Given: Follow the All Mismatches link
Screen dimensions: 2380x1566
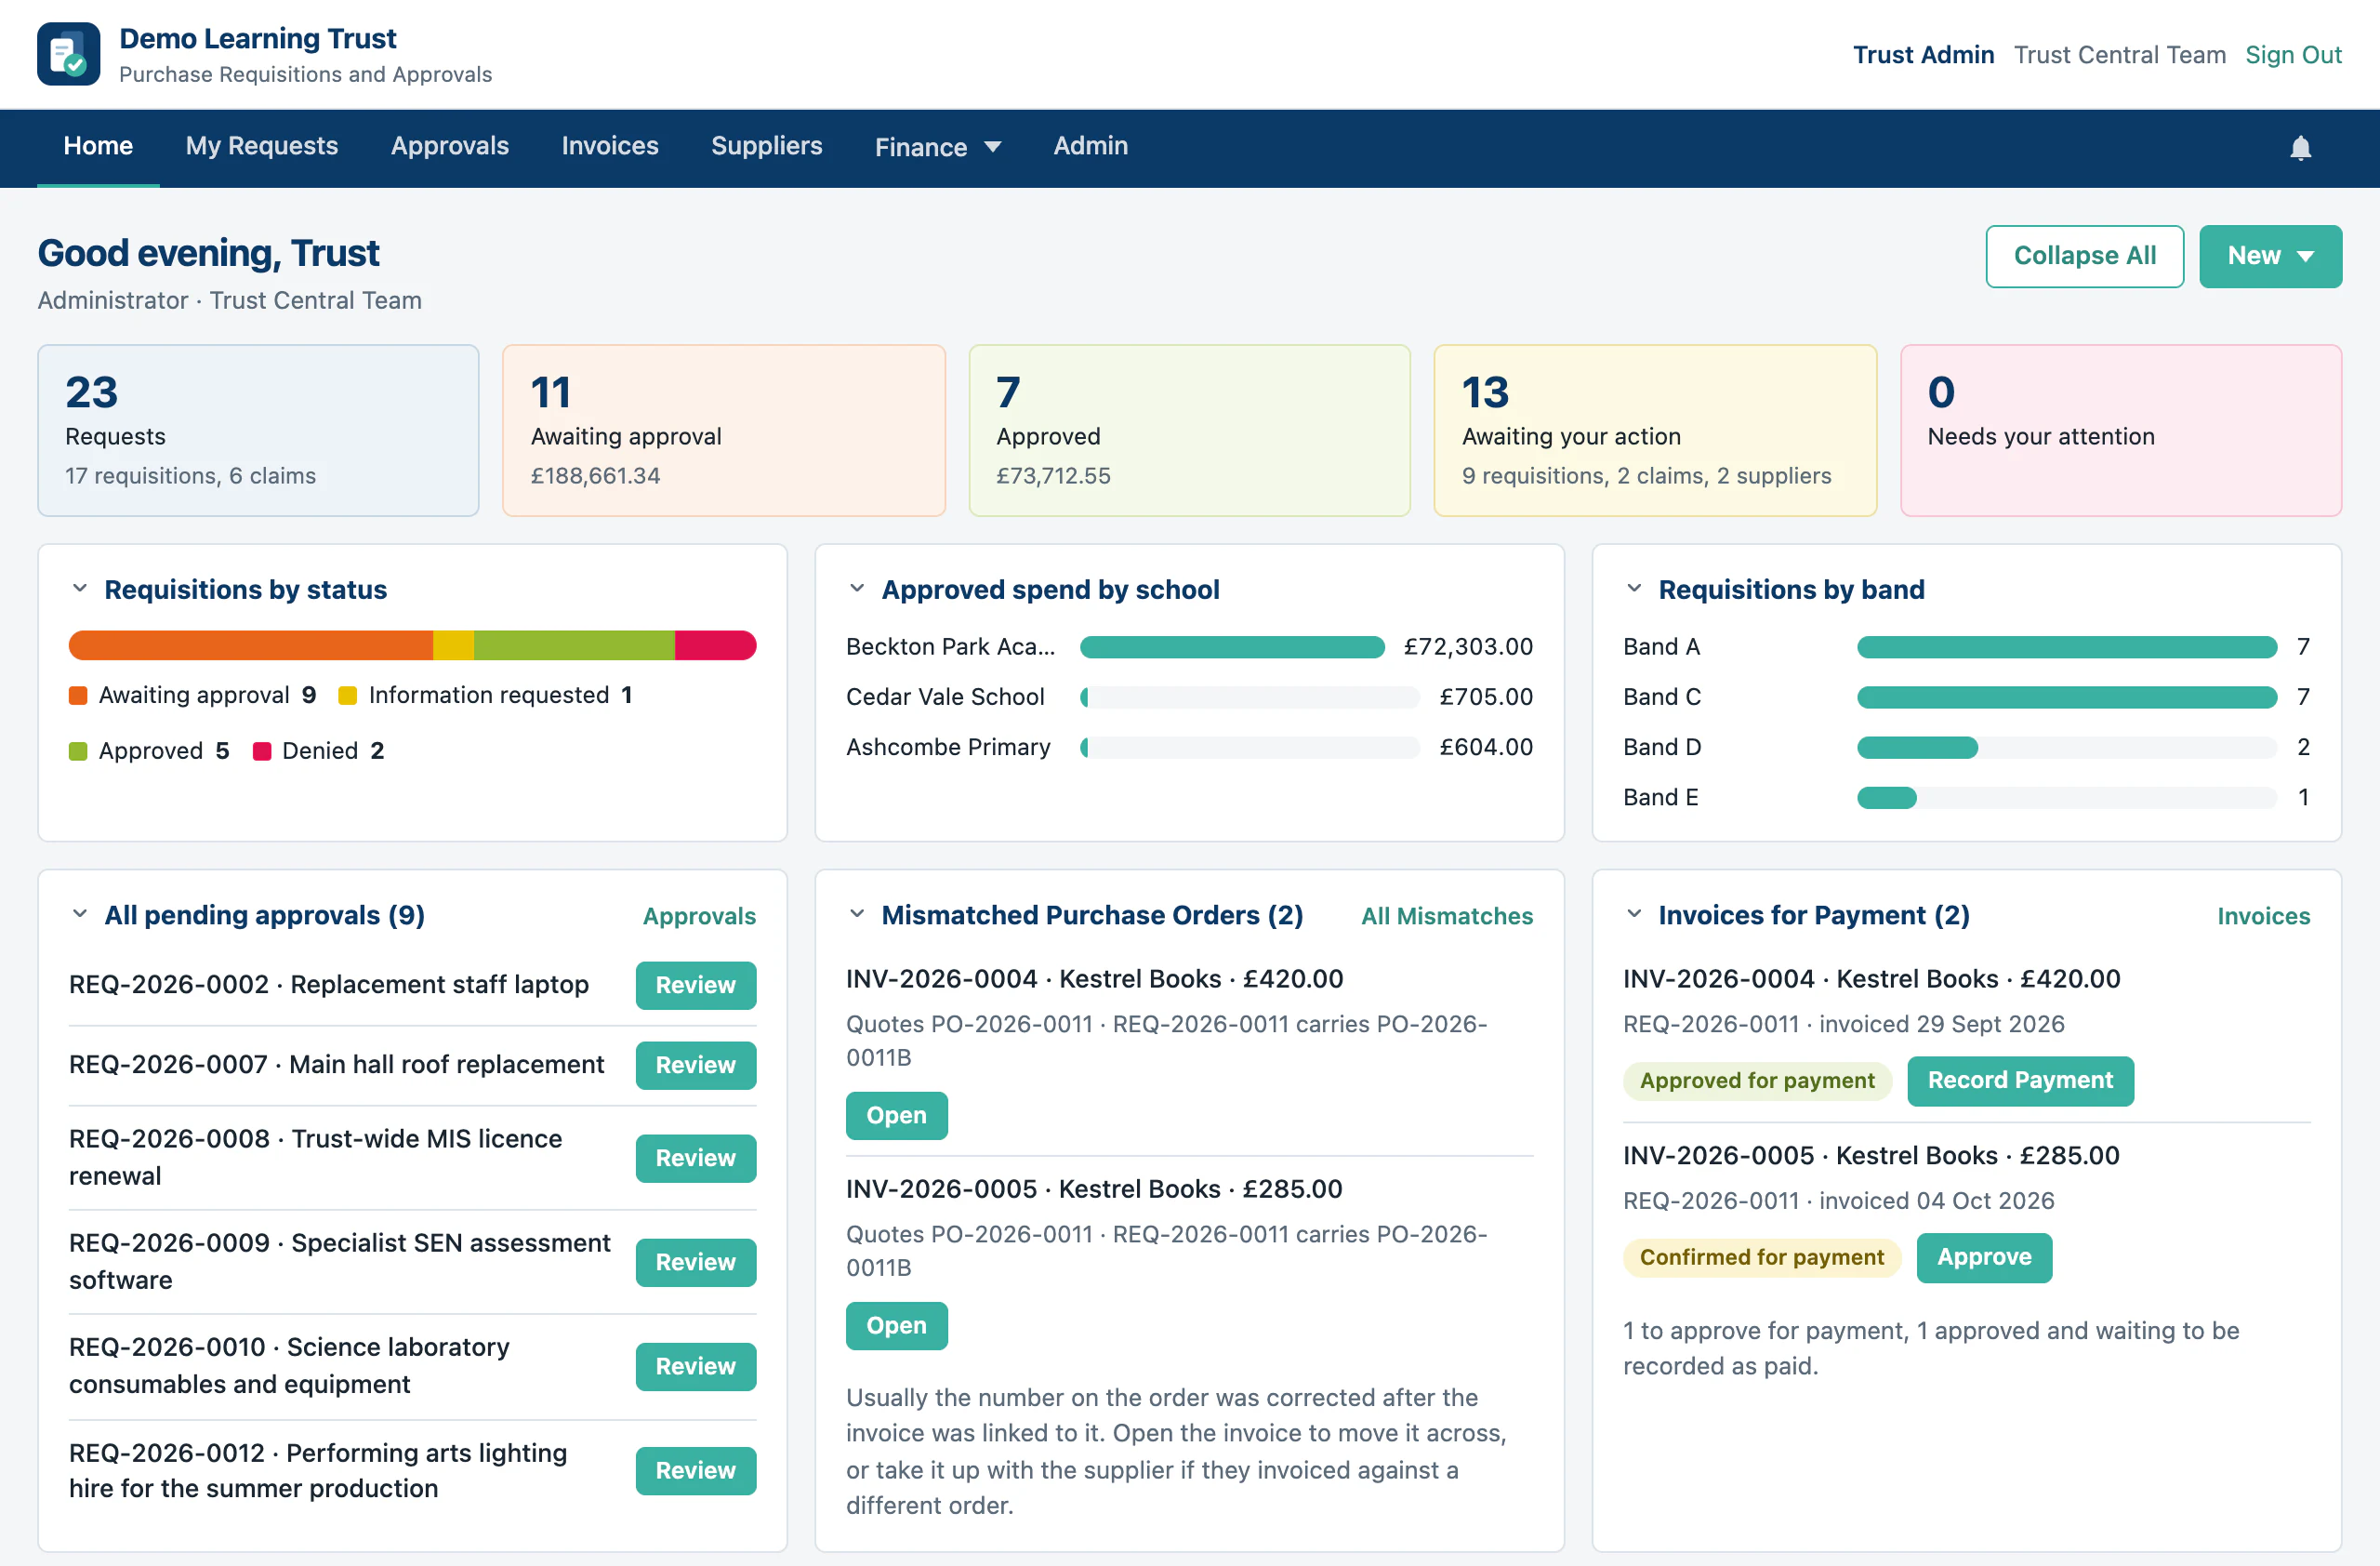Looking at the screenshot, I should pos(1447,916).
